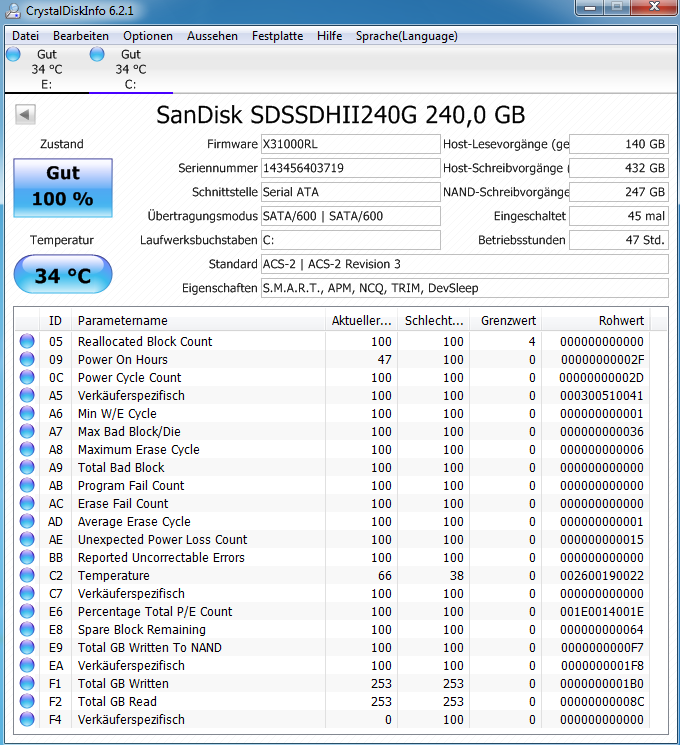Click raw value 001E0014001E

602,612
